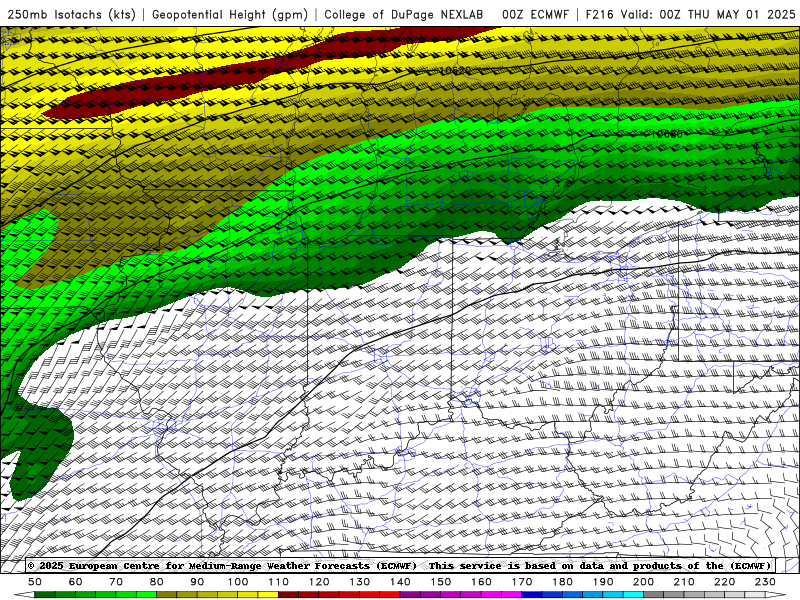The image size is (800, 600).
Task: Click the 10680 height contour label
Action: [x=667, y=134]
